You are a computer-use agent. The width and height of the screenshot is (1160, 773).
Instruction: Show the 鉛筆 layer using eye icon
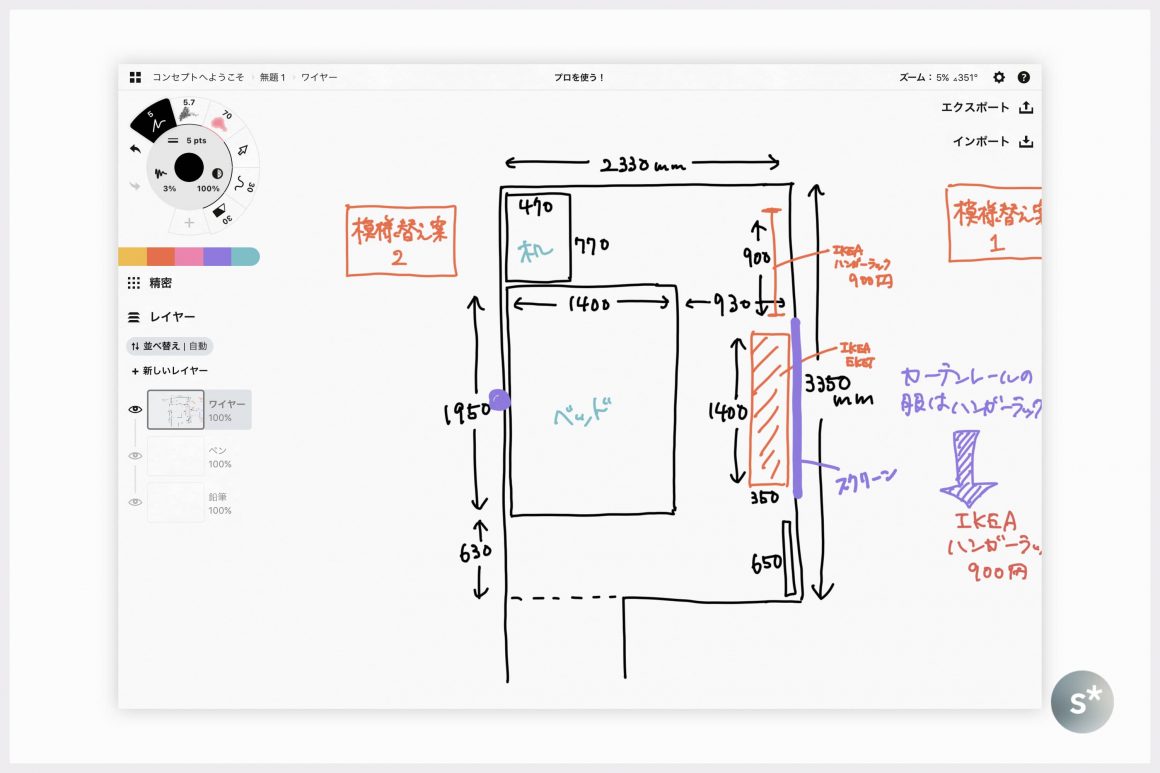pos(135,502)
